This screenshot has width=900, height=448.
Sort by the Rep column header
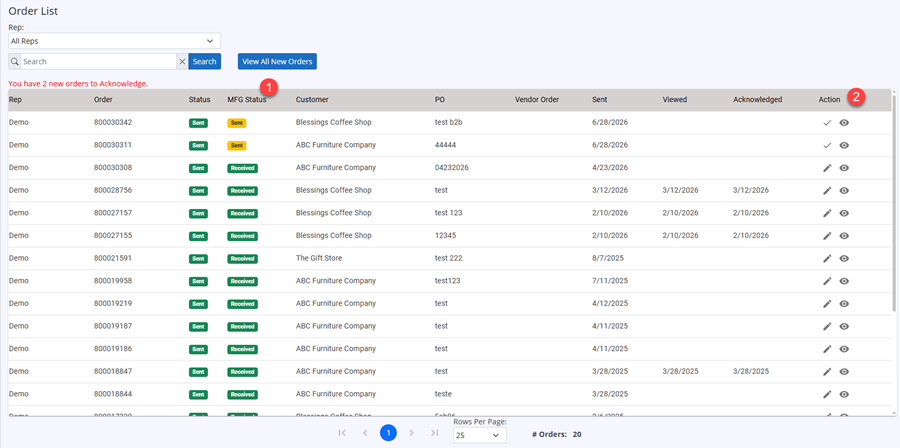15,100
